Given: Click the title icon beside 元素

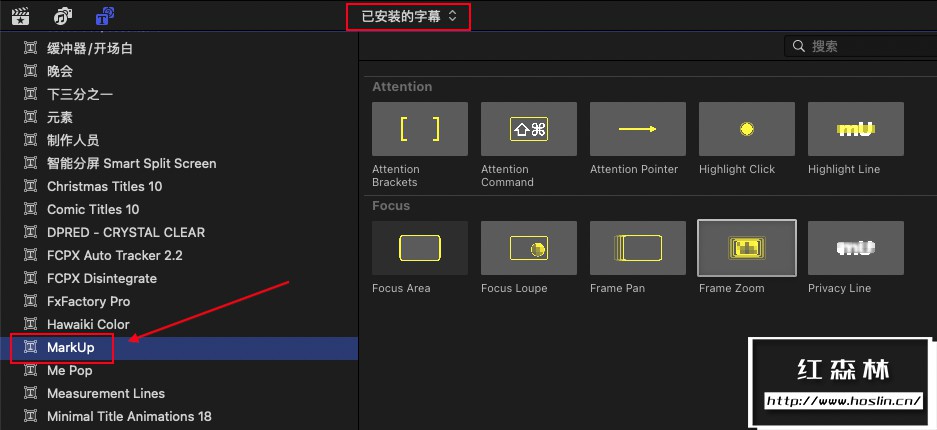Looking at the screenshot, I should [x=30, y=117].
